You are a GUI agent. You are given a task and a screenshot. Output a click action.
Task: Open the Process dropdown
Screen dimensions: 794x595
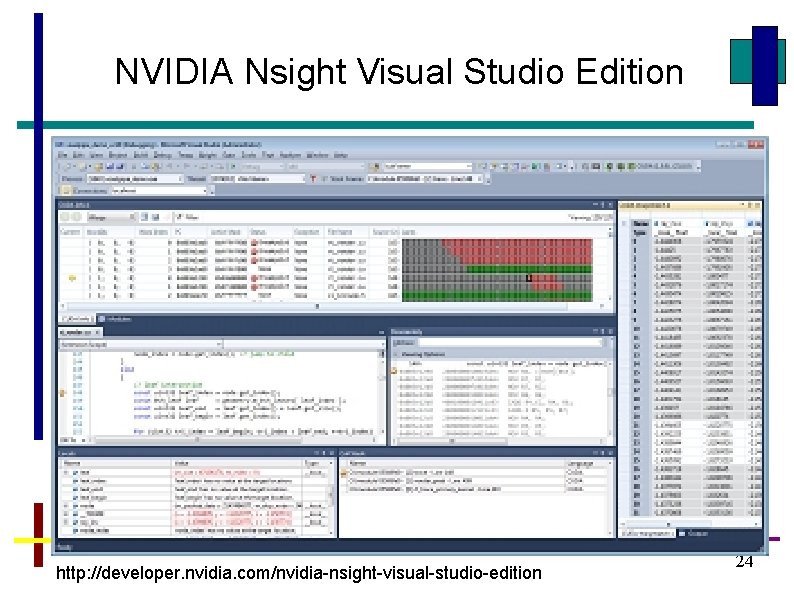(135, 179)
